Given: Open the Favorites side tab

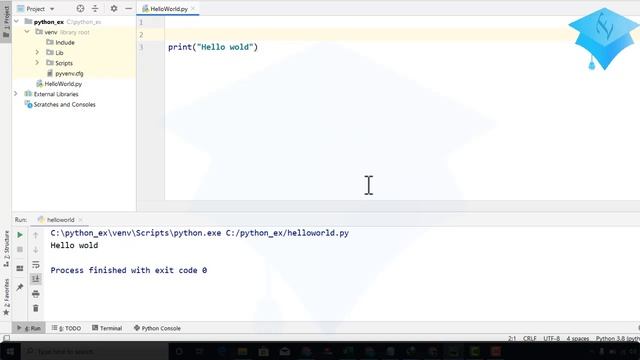Looking at the screenshot, I should point(6,297).
